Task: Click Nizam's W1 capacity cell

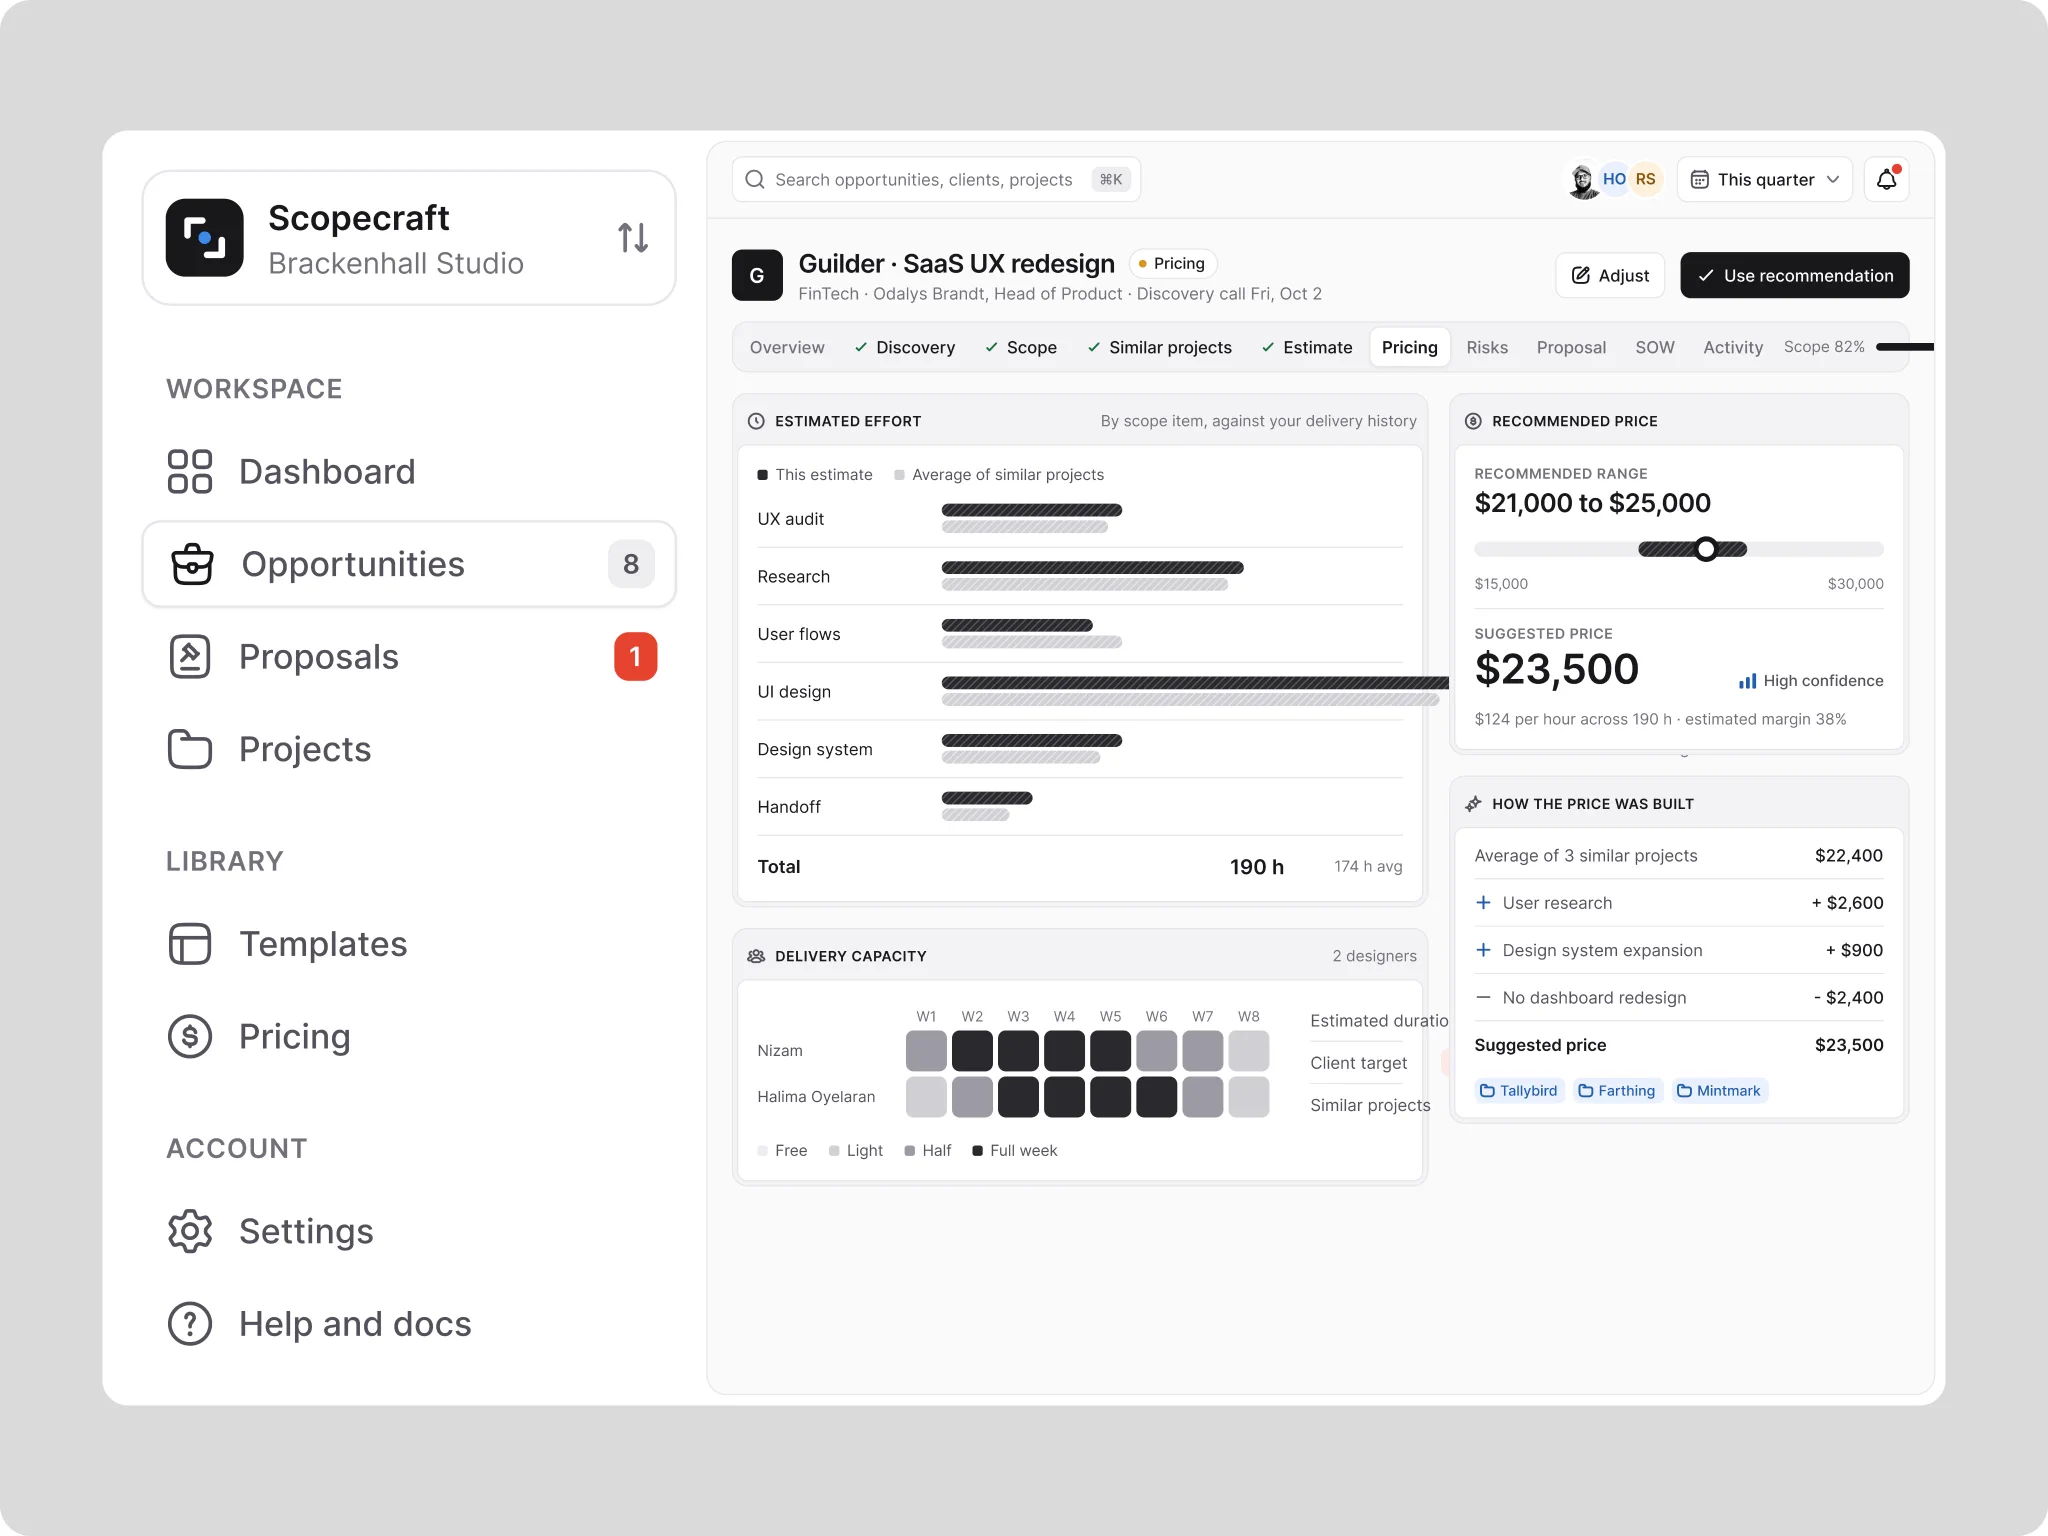Action: 926,1051
